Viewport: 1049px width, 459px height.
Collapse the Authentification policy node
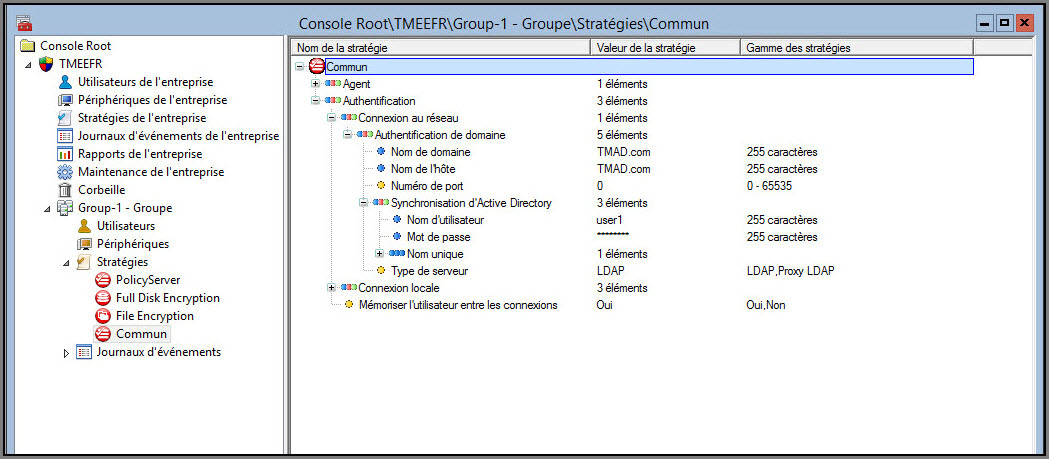pyautogui.click(x=316, y=101)
